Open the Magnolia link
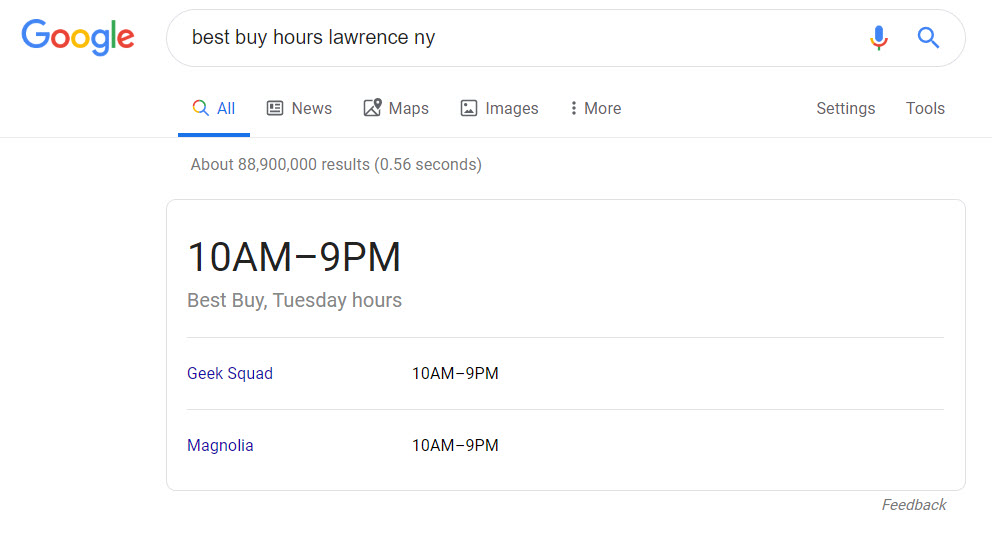This screenshot has height=534, width=992. pos(220,446)
